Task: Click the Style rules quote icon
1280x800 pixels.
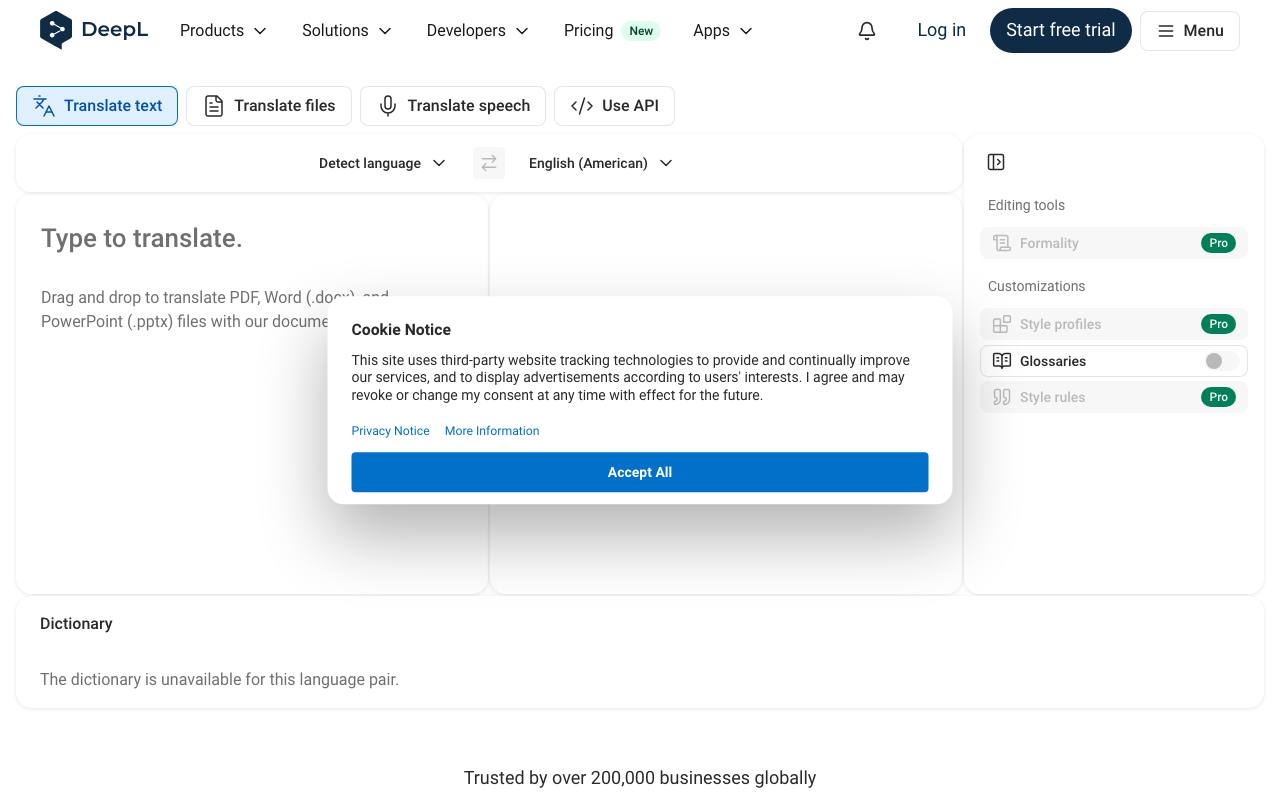Action: point(1002,397)
